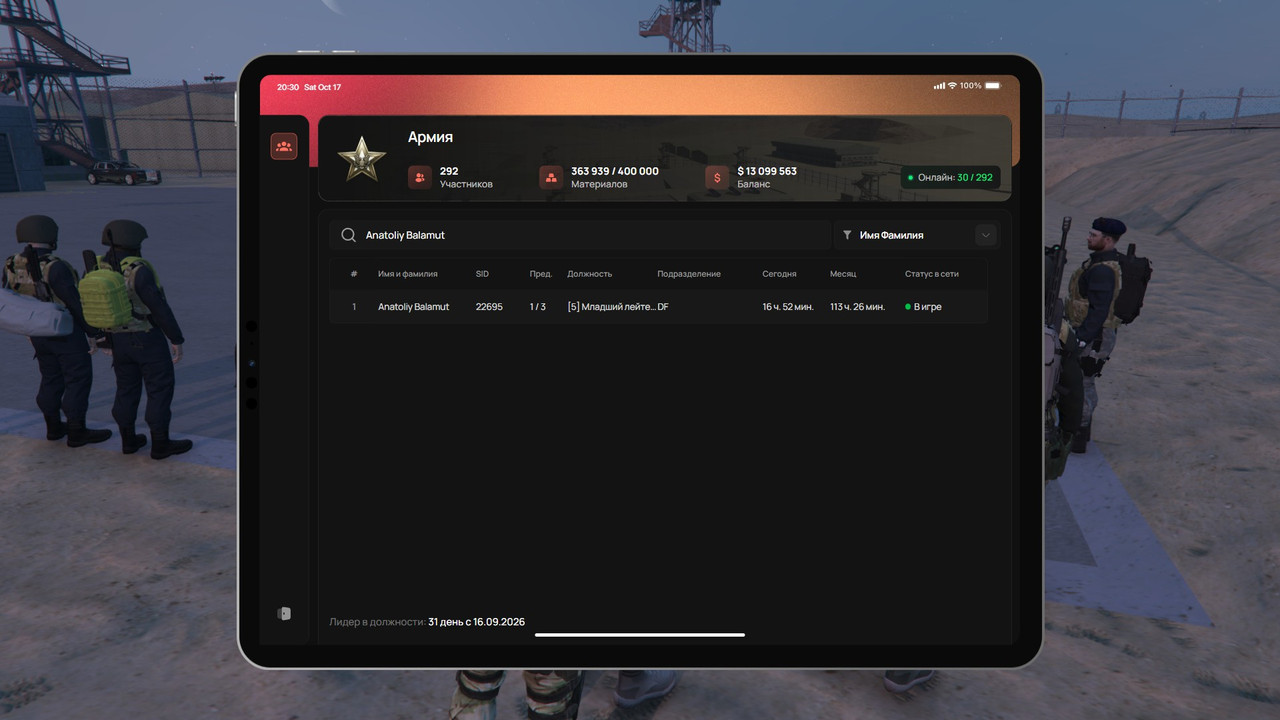Click the tablet battery indicator
This screenshot has width=1280, height=720.
(x=992, y=86)
